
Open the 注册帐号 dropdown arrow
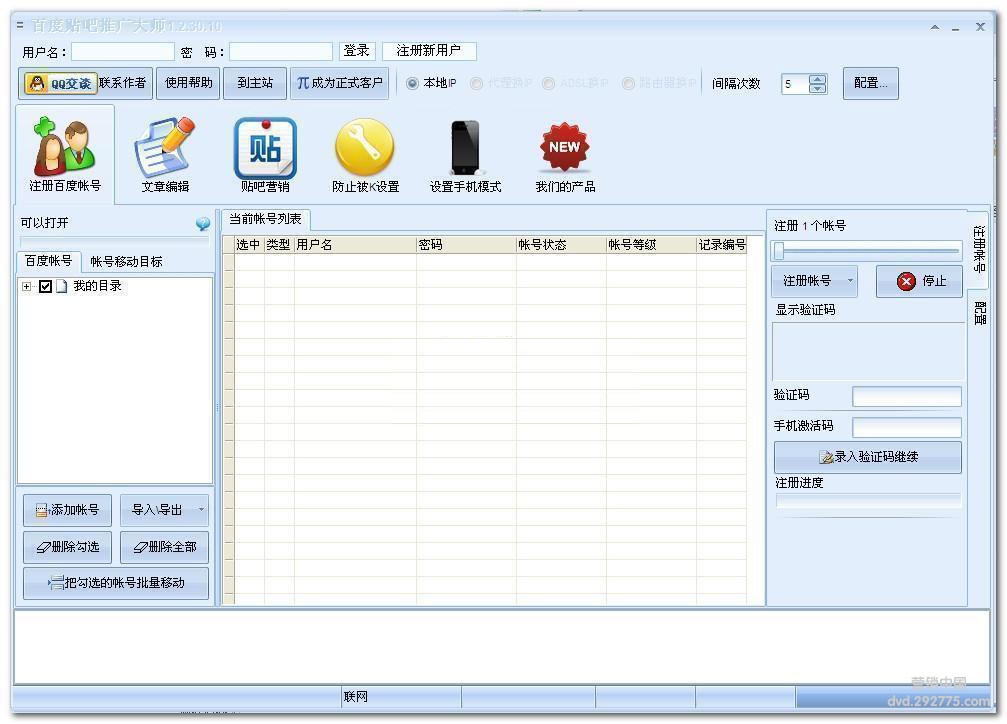coord(850,281)
